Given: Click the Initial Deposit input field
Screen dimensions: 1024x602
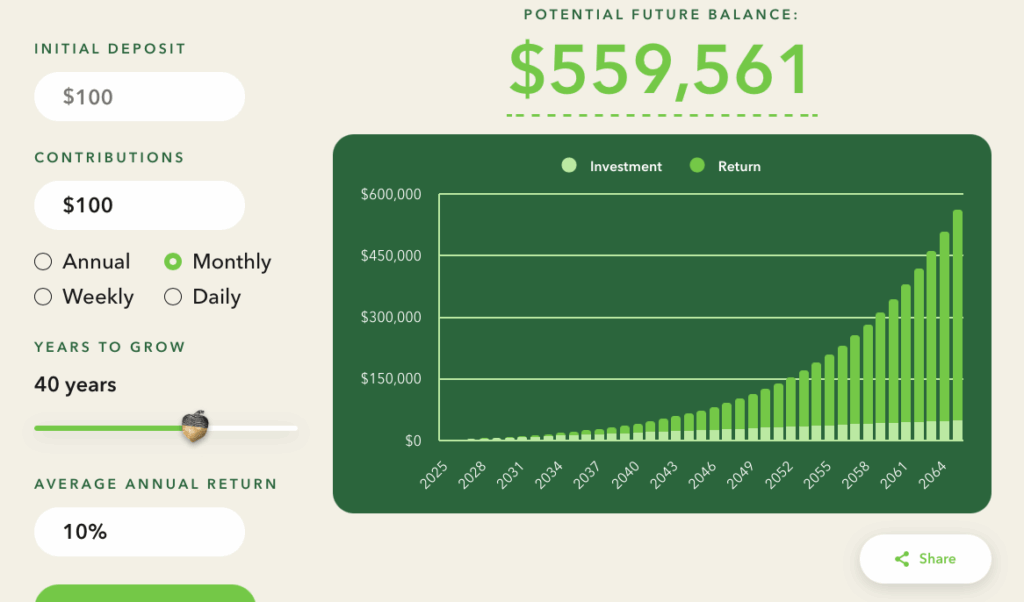Looking at the screenshot, I should [139, 97].
